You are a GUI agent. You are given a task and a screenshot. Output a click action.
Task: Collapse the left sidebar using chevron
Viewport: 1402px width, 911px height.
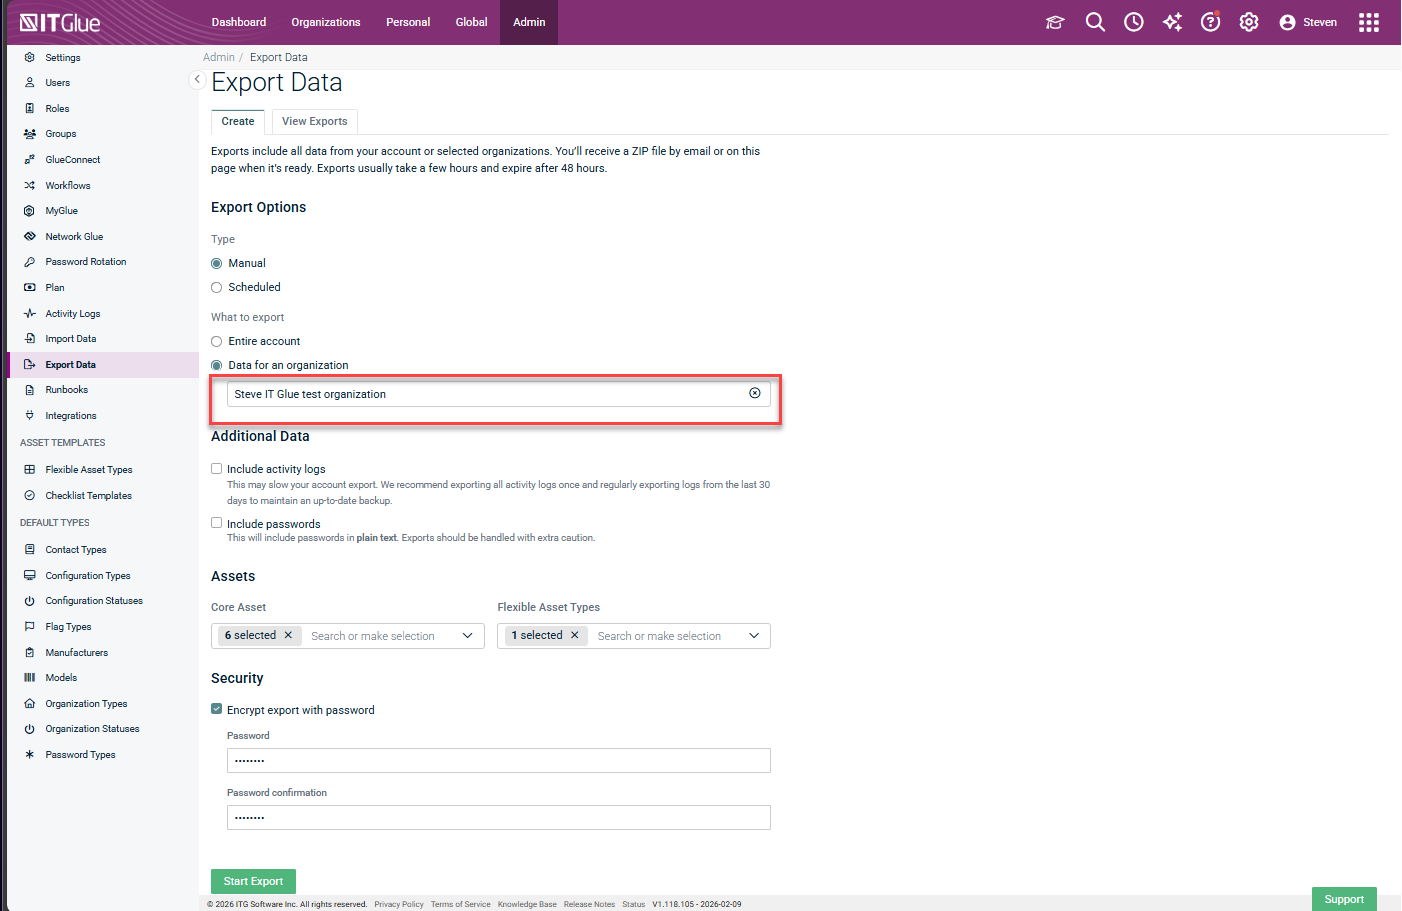coord(197,79)
